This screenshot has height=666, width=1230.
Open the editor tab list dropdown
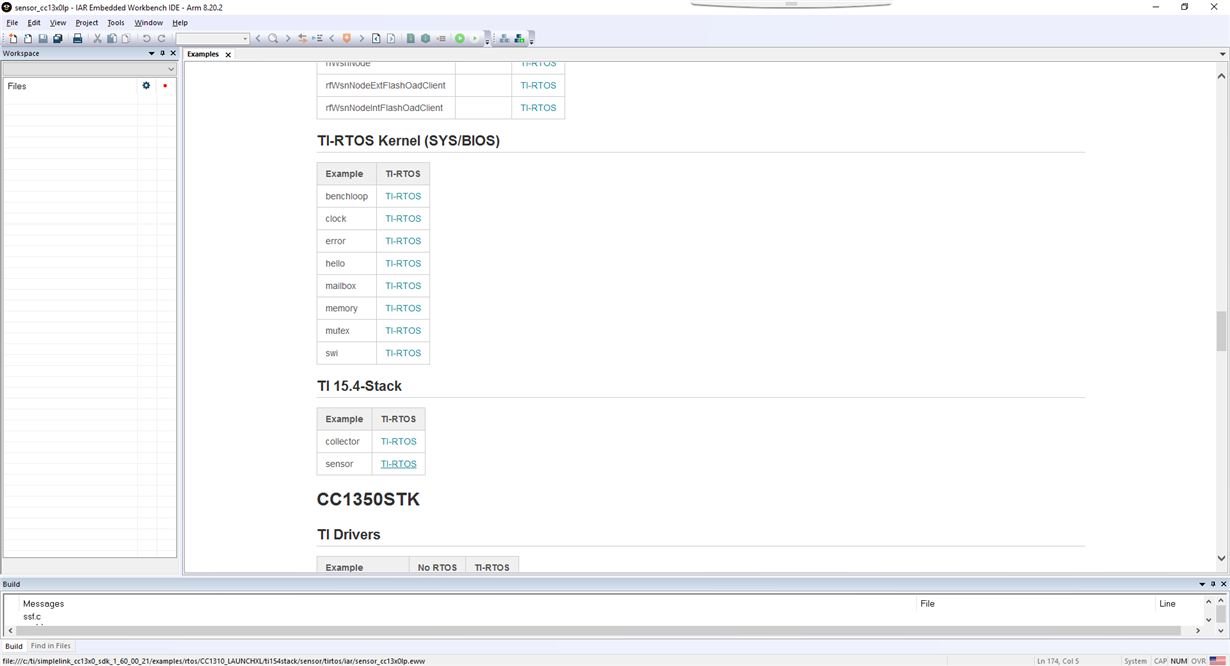[x=1222, y=54]
